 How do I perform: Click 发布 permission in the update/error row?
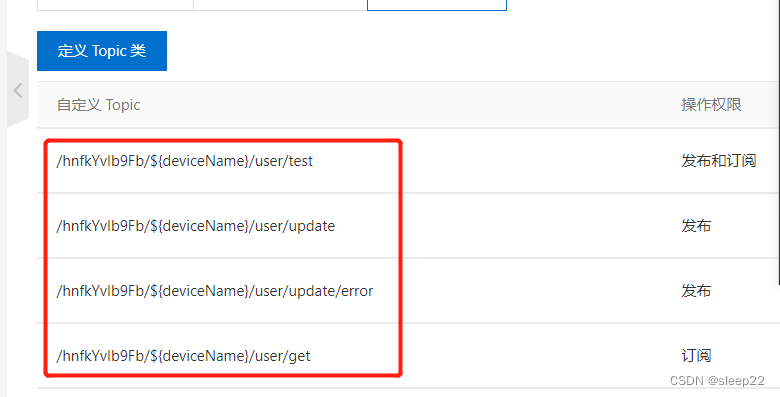point(696,291)
